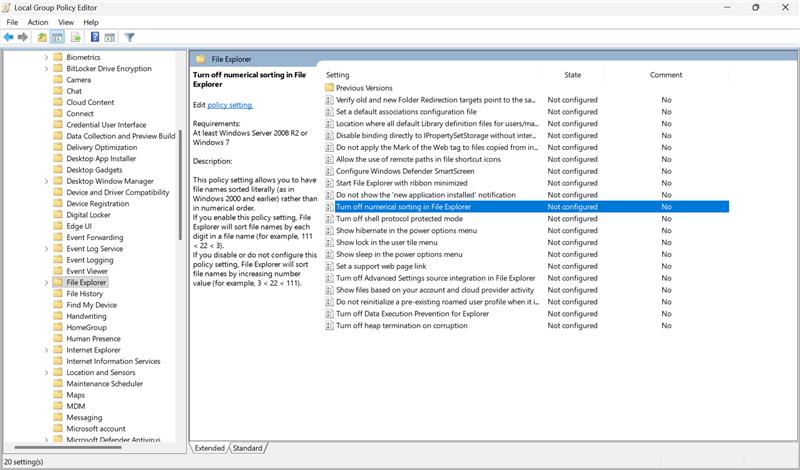This screenshot has height=470, width=800.
Task: Click Not configured state of Show files based on account
Action: [x=572, y=290]
